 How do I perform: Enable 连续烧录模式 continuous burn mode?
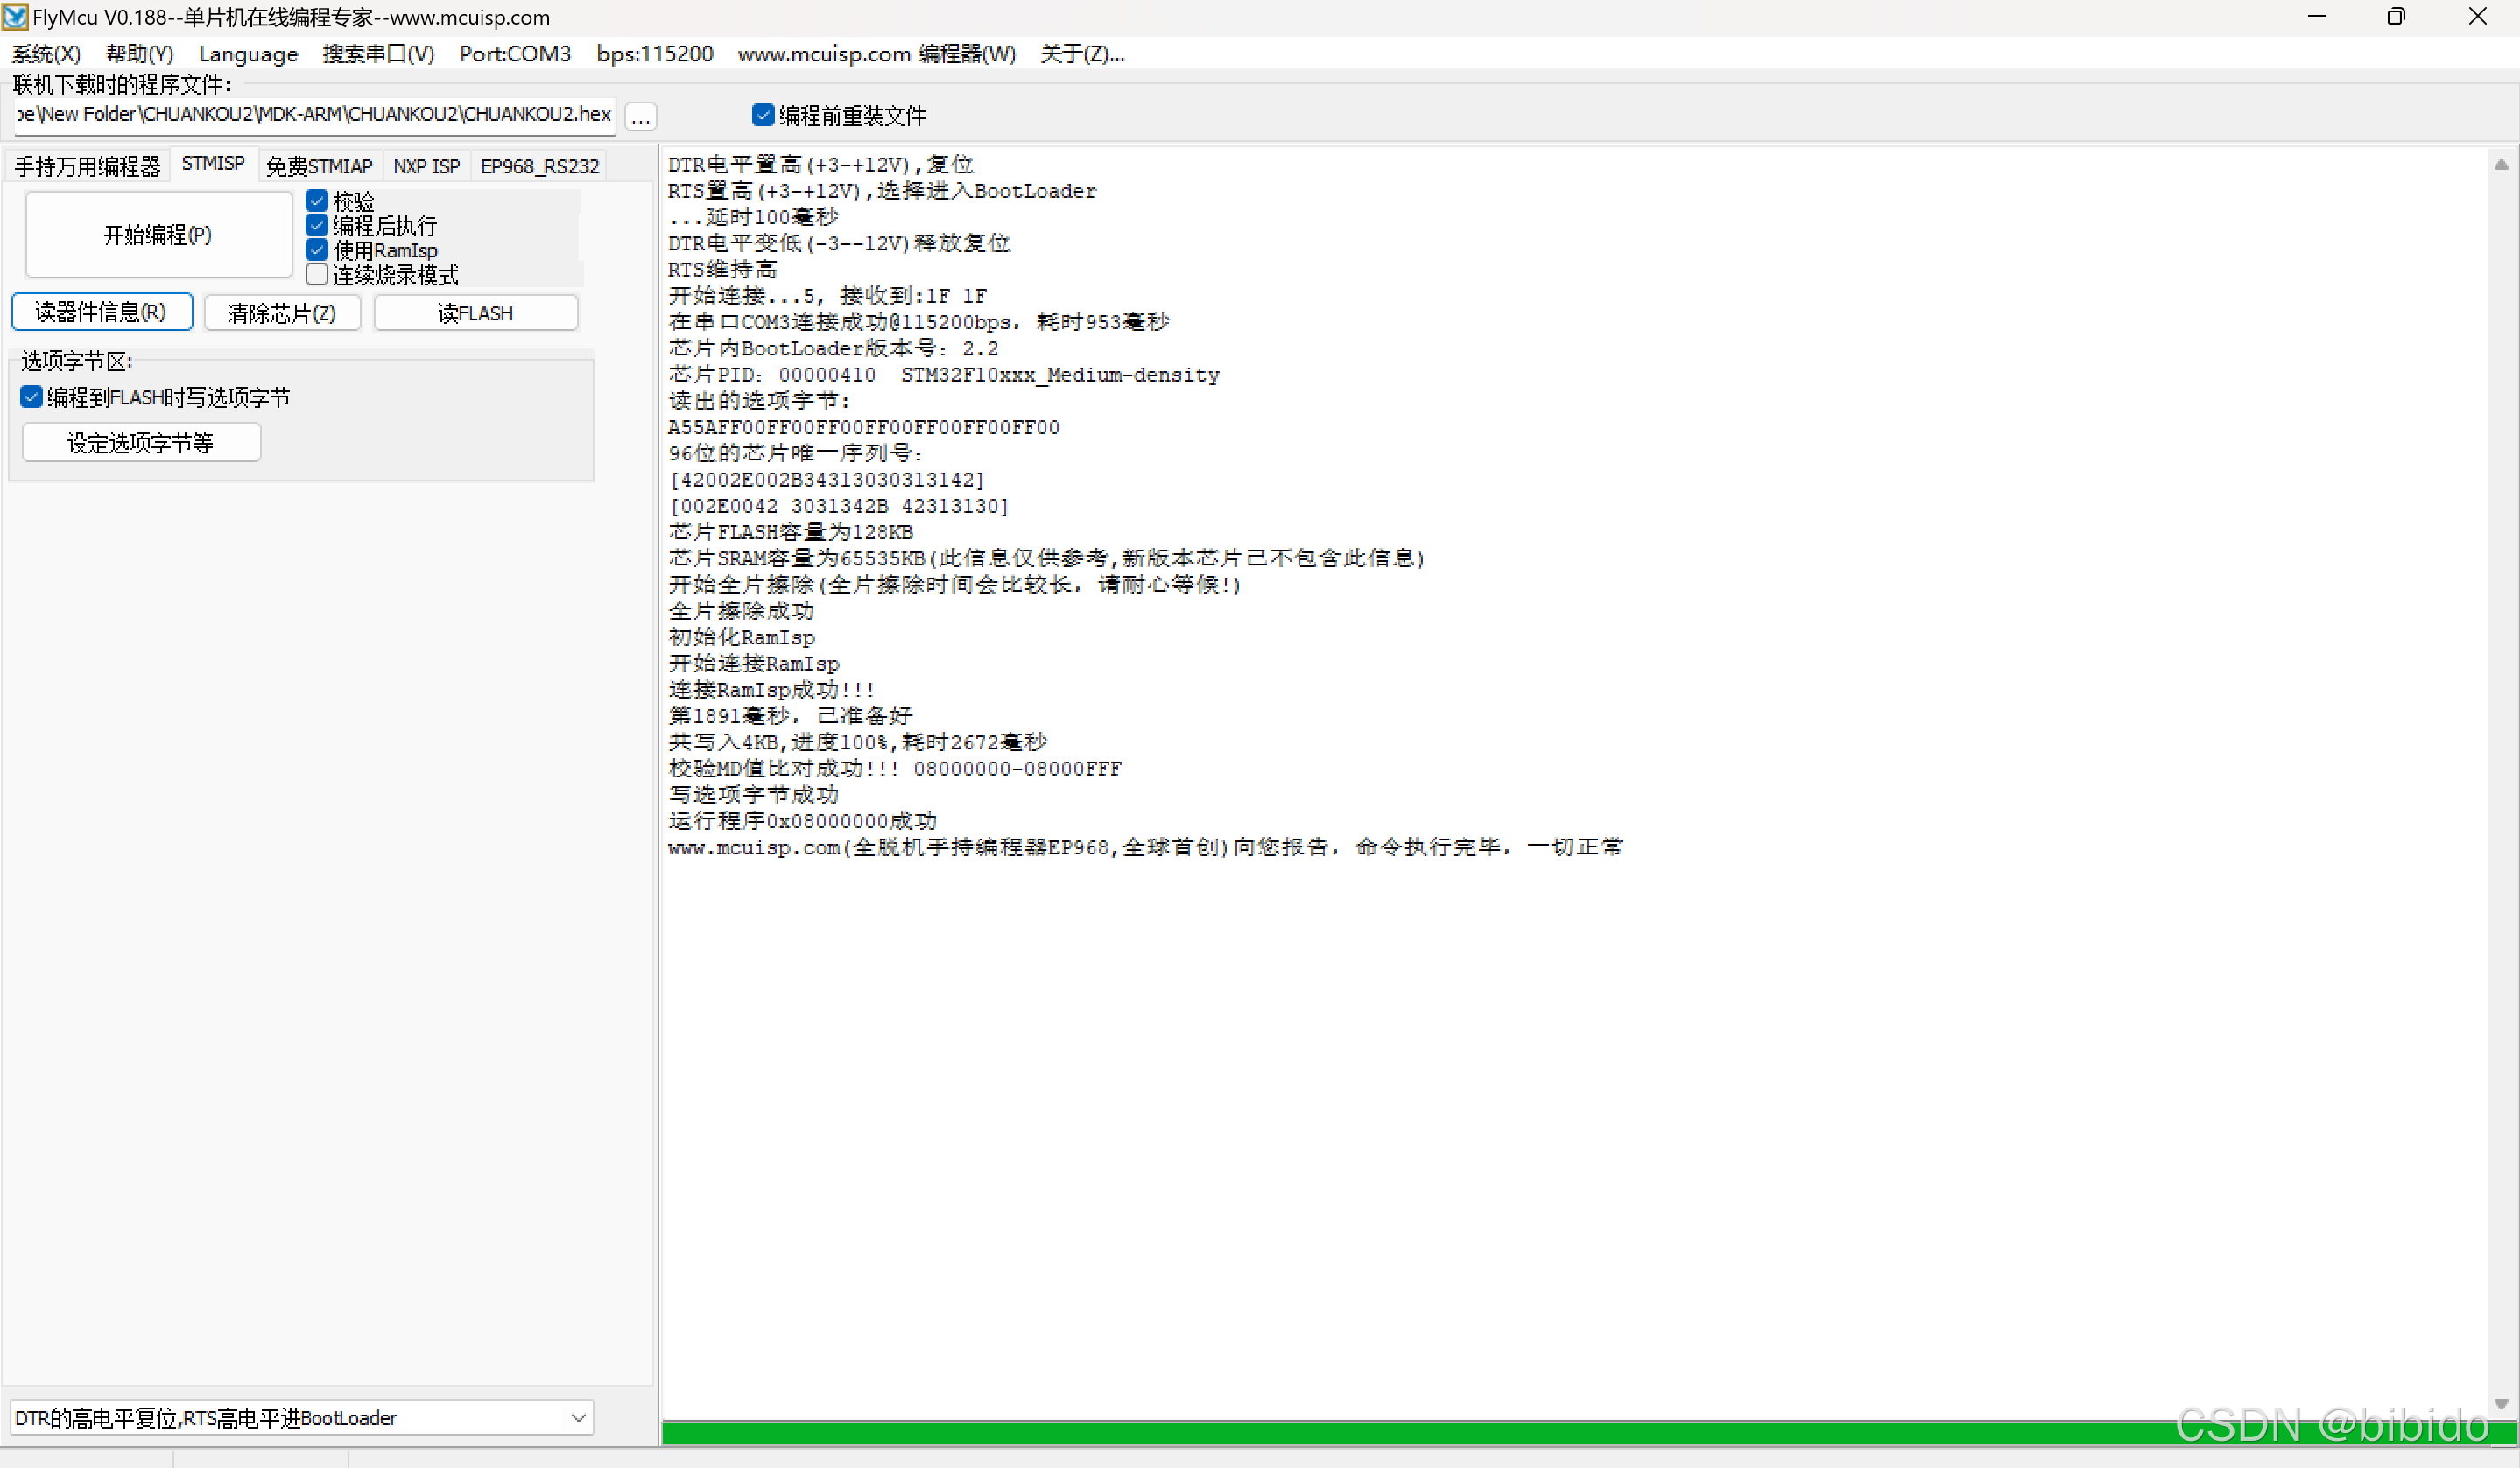[317, 274]
